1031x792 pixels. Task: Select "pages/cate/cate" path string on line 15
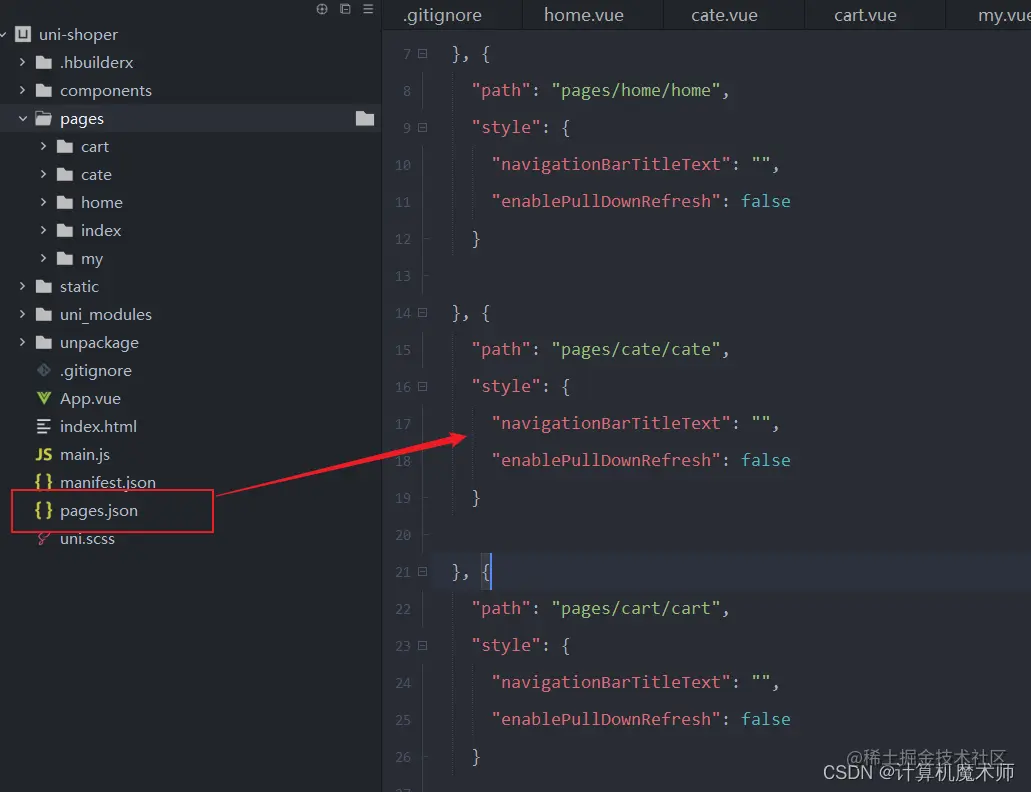click(x=636, y=349)
